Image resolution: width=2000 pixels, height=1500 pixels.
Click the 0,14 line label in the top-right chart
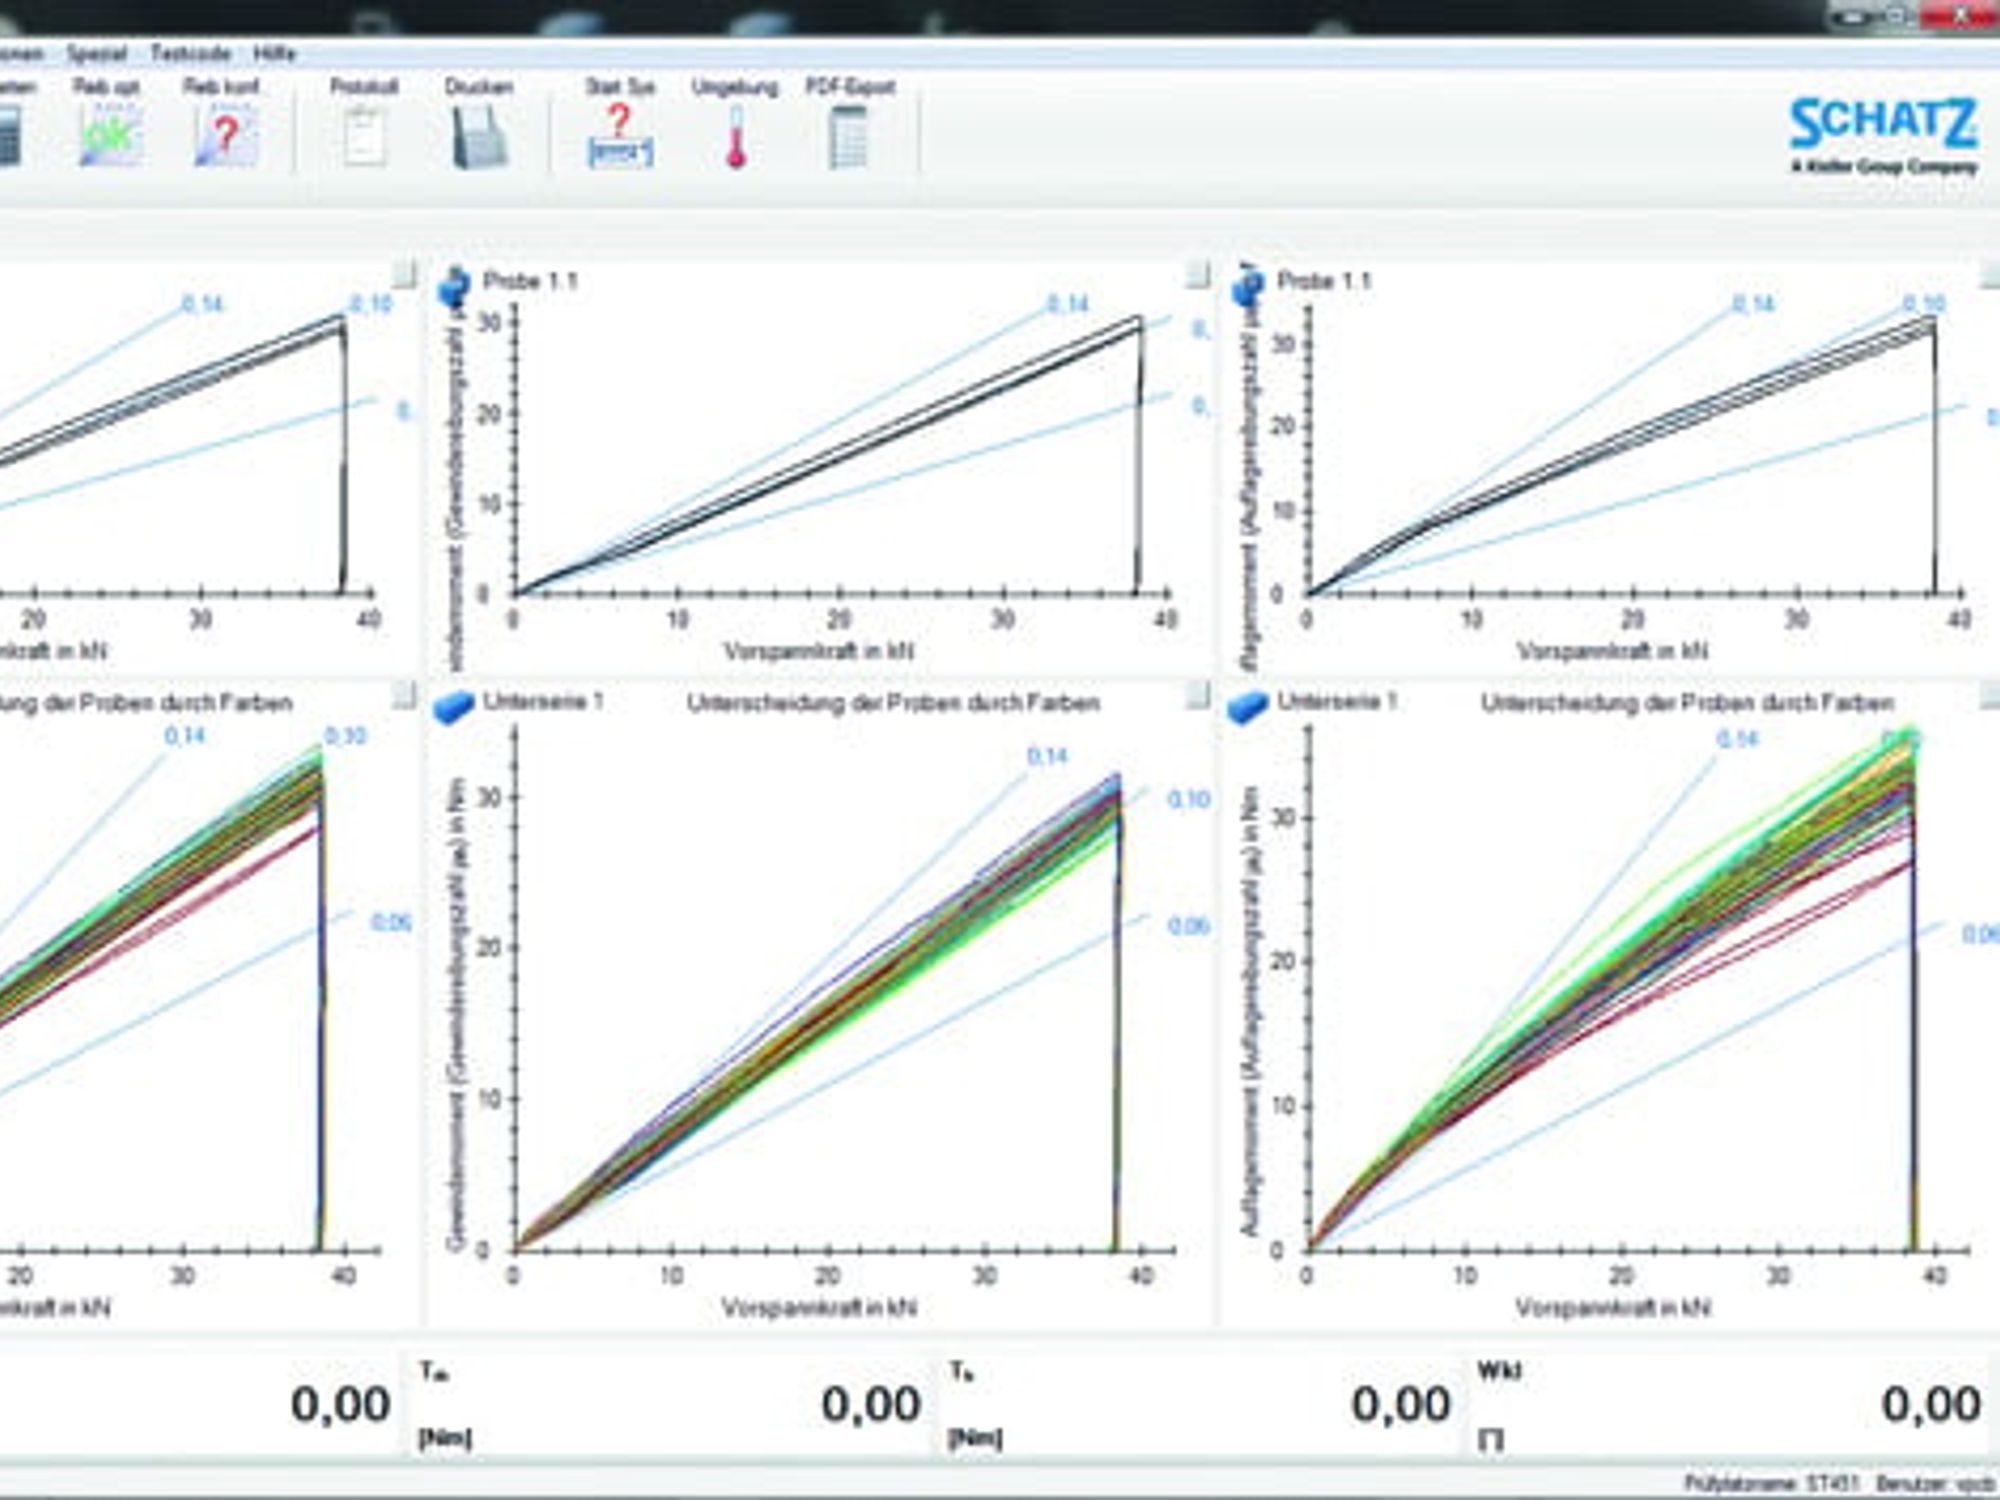[x=1753, y=304]
